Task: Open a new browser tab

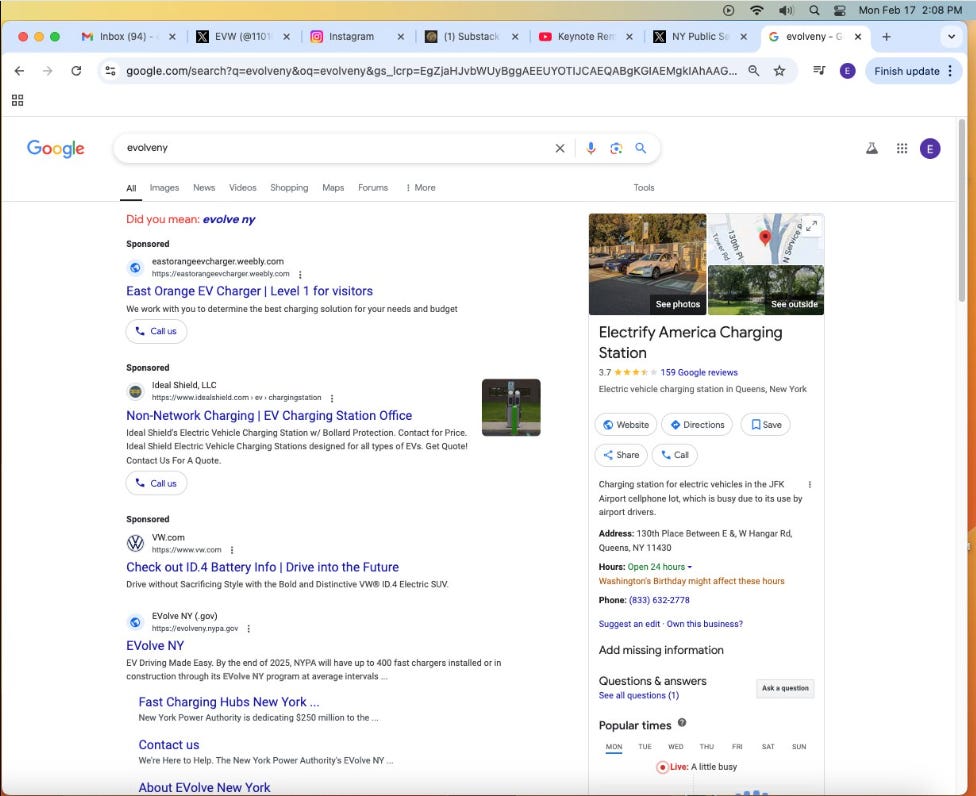Action: [886, 37]
